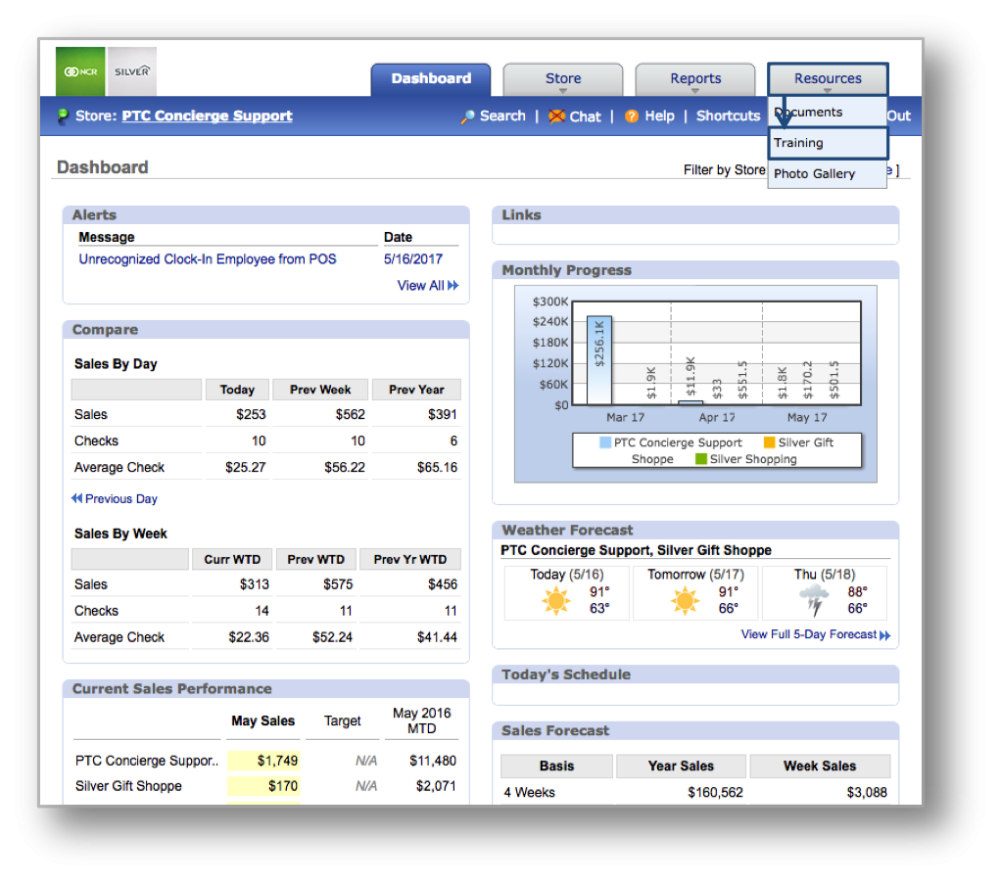Open the Reports tab
The height and width of the screenshot is (882, 1000).
click(695, 79)
